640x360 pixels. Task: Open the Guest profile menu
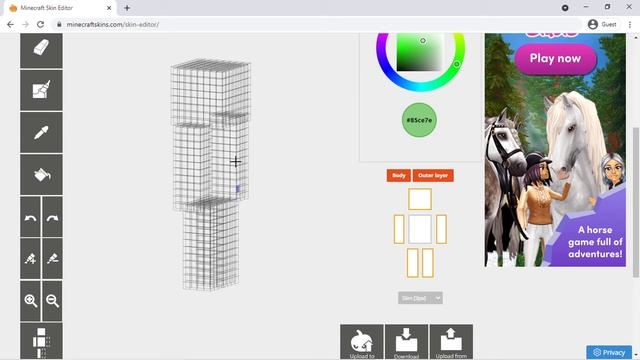point(602,24)
